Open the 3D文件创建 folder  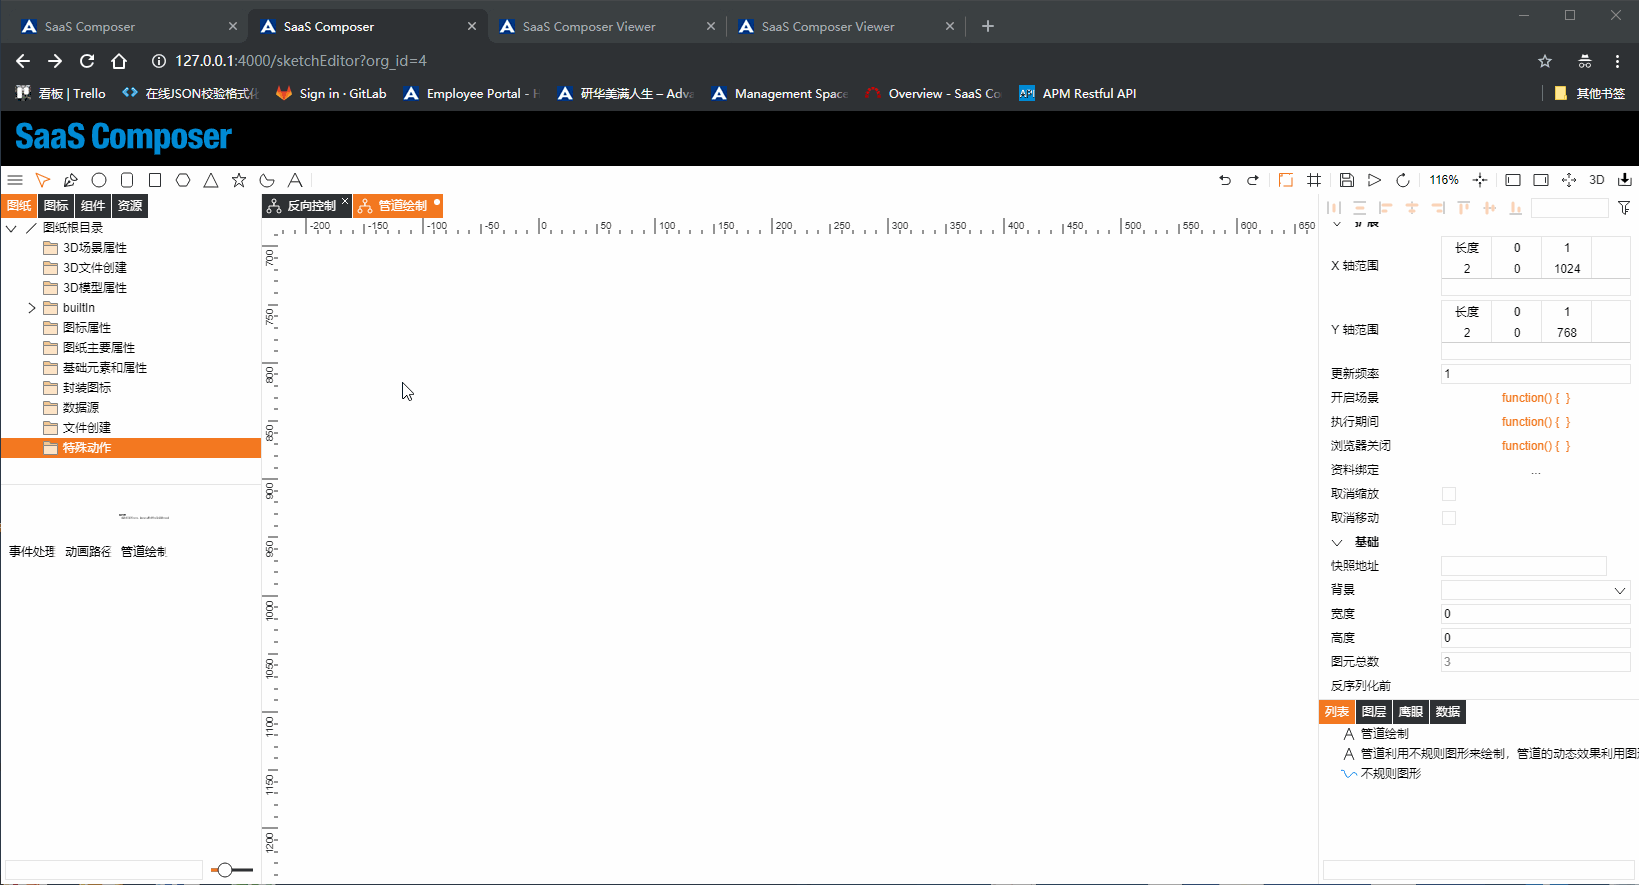94,268
